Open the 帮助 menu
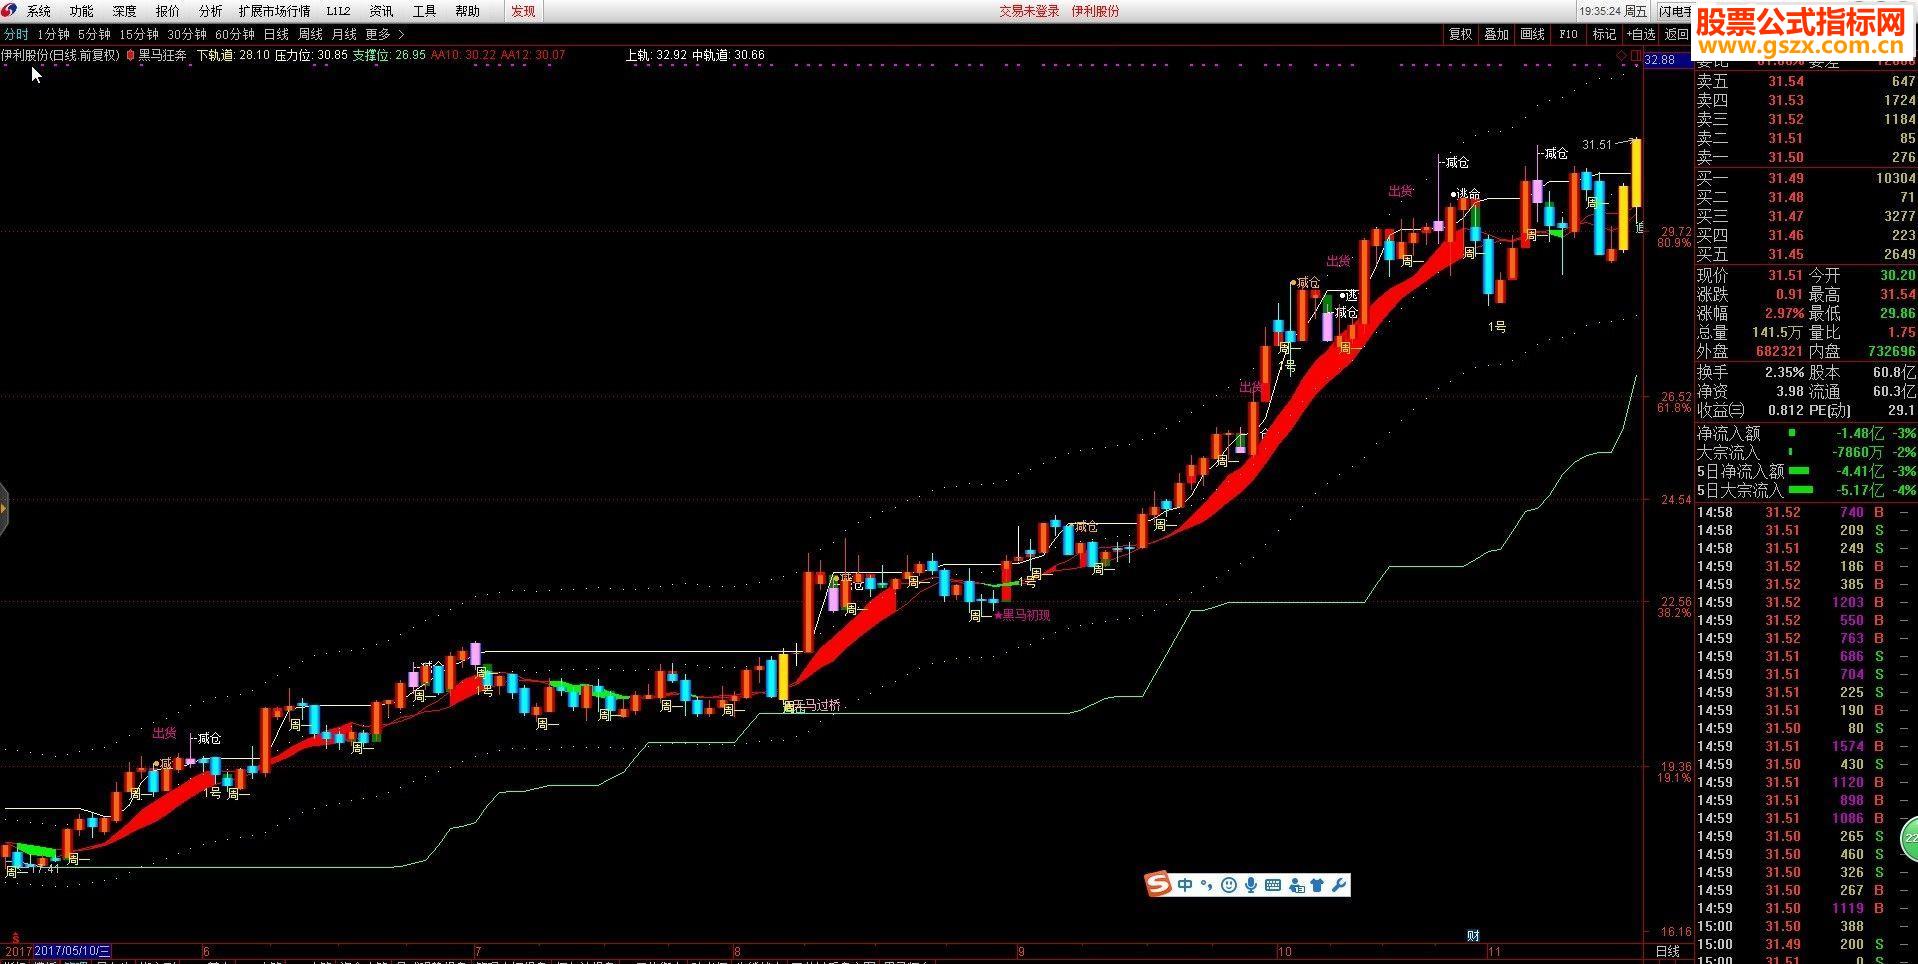The width and height of the screenshot is (1918, 964). coord(467,11)
